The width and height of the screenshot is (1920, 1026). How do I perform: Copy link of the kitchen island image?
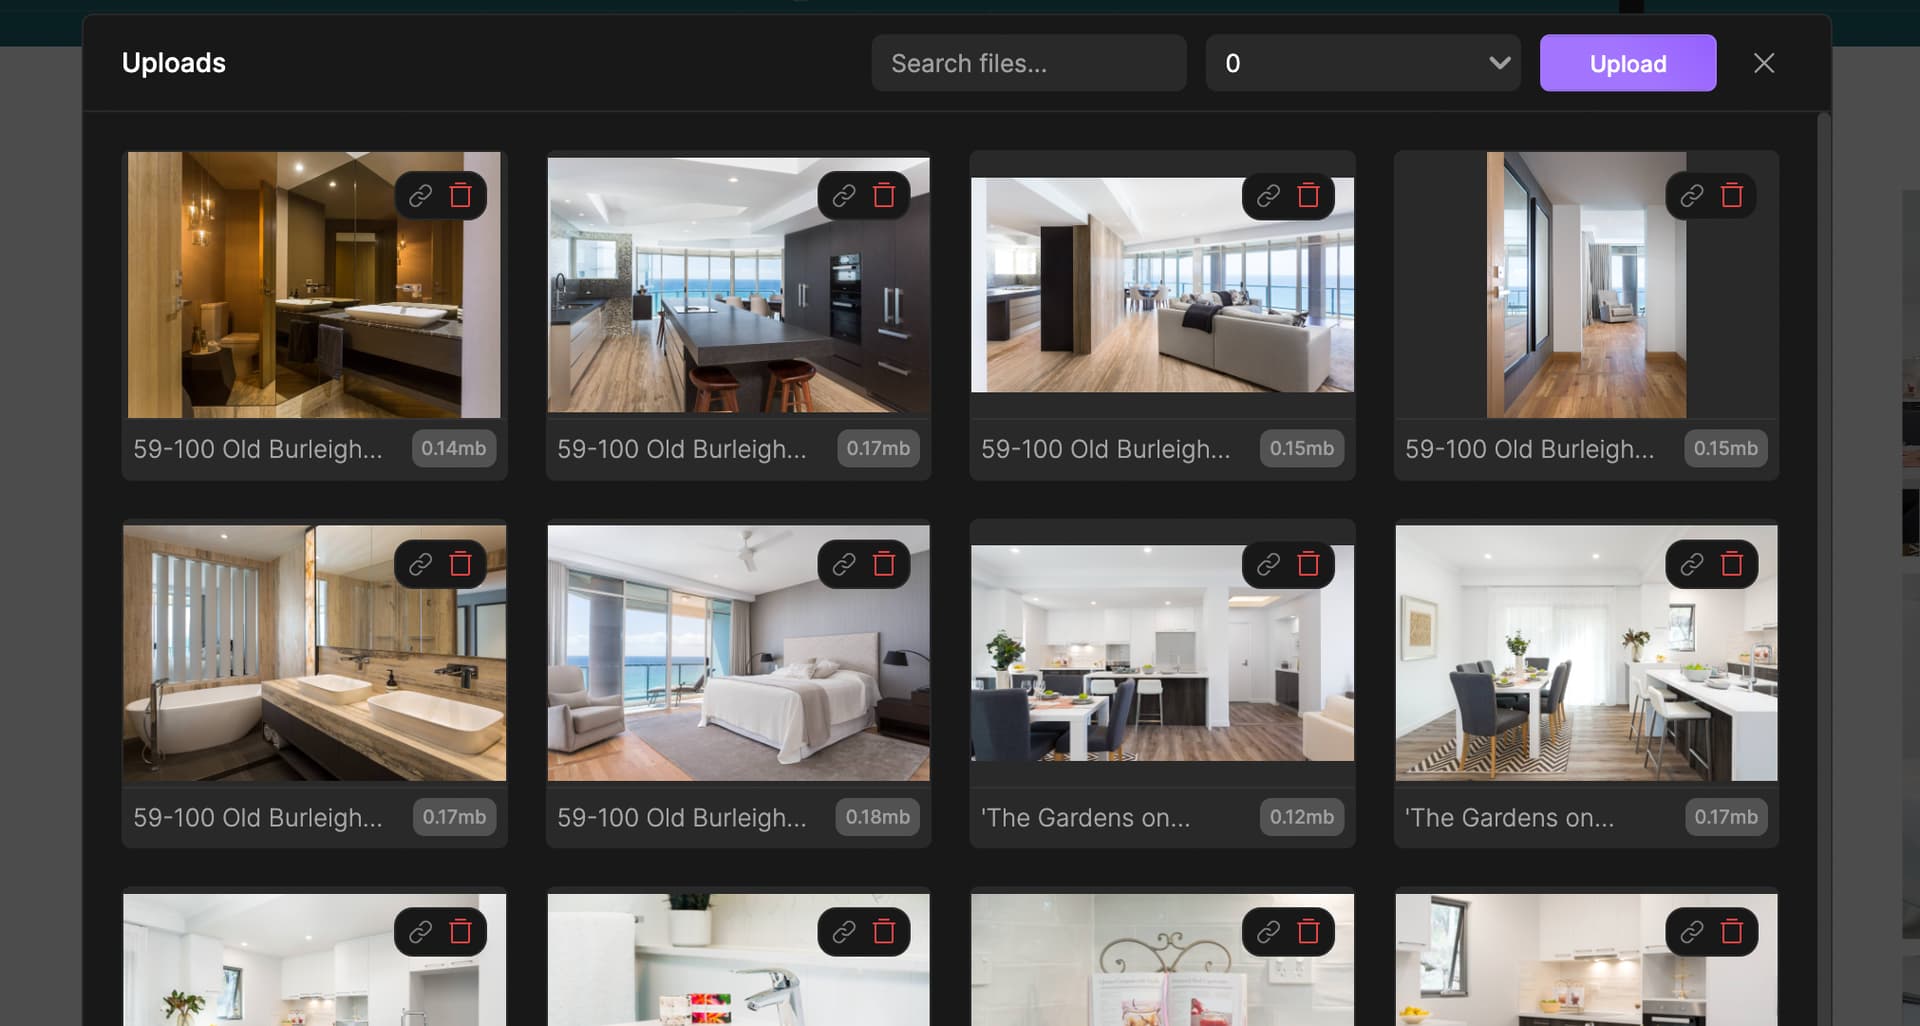click(x=844, y=195)
